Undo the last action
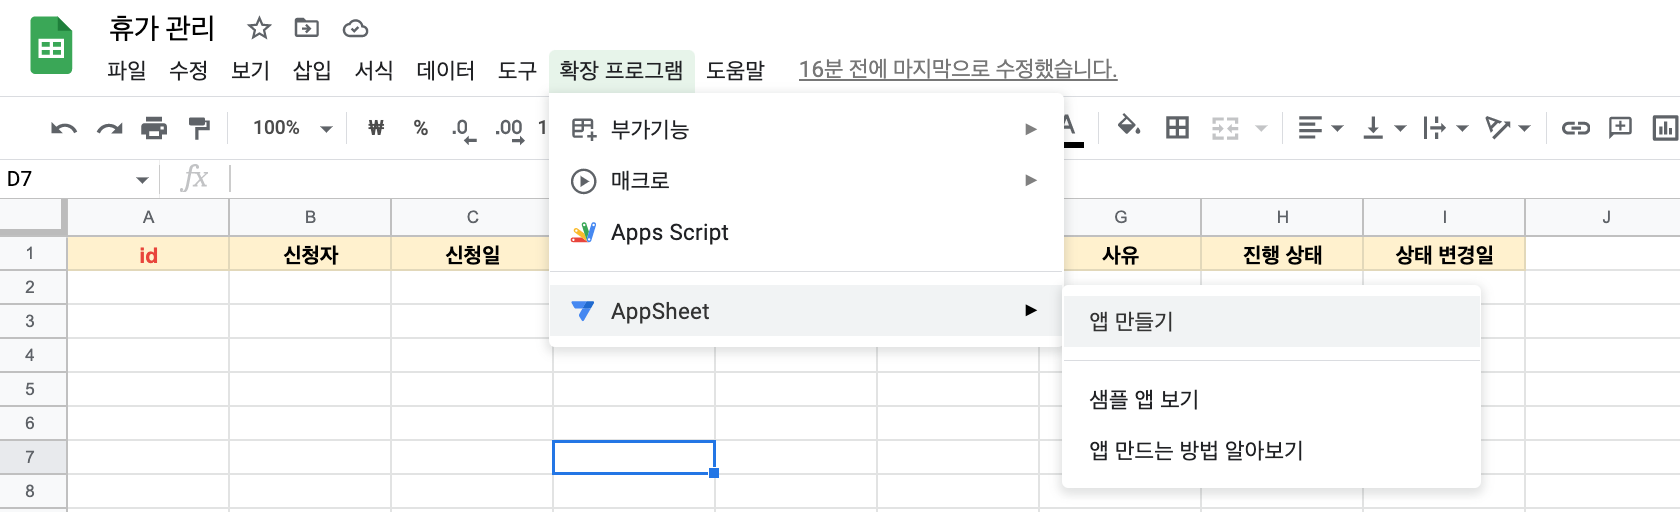Viewport: 1680px width, 512px height. [x=64, y=128]
